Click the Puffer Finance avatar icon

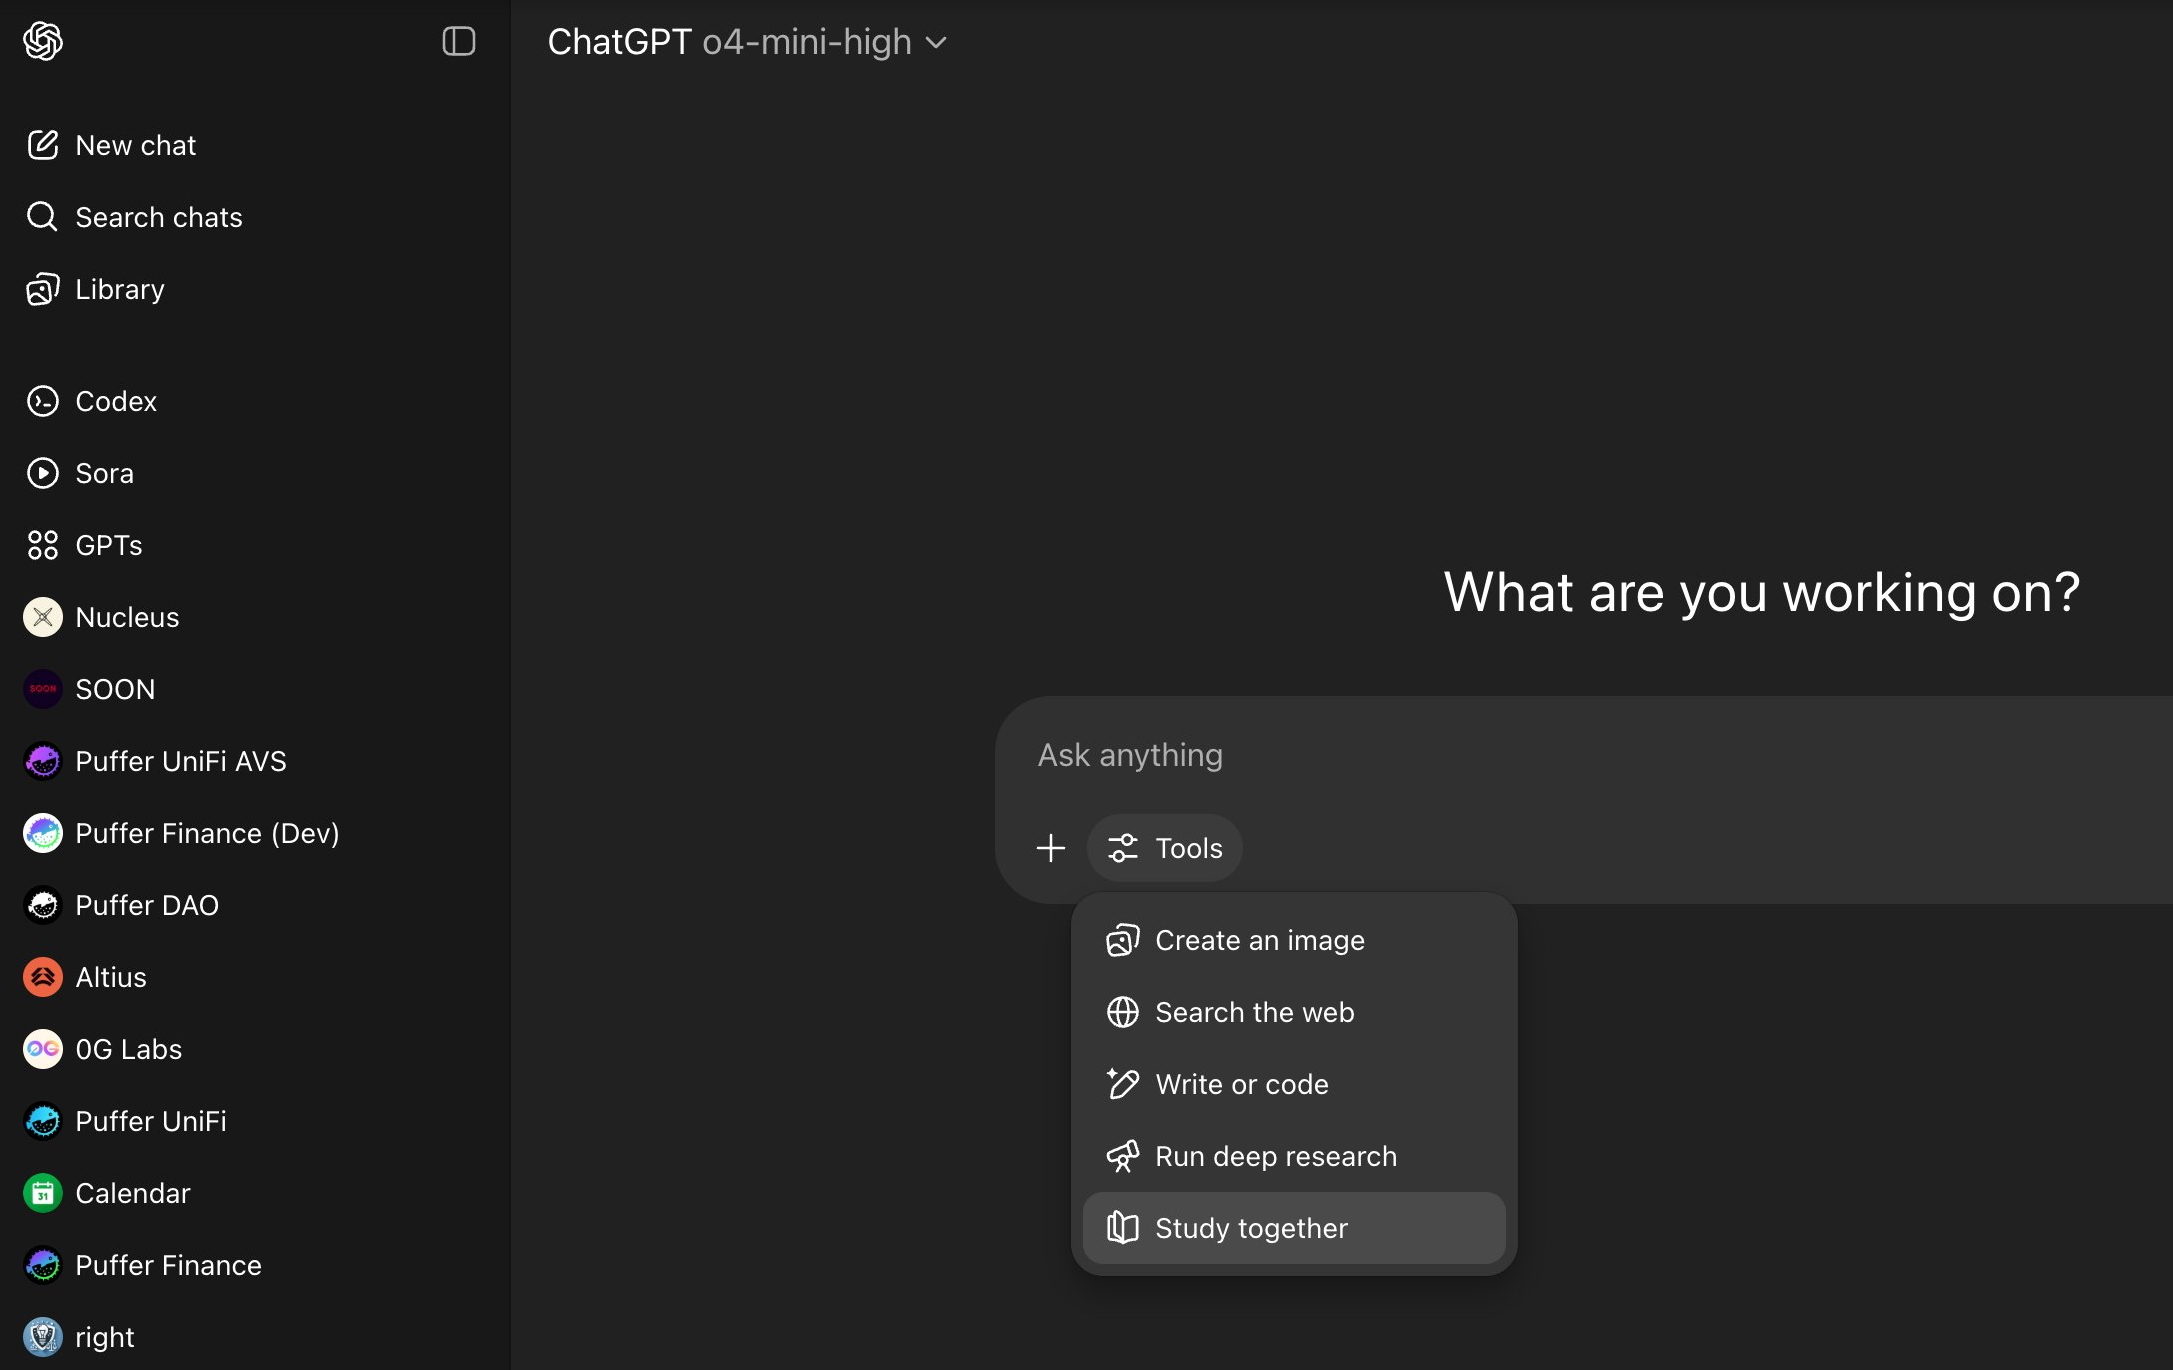(43, 1265)
